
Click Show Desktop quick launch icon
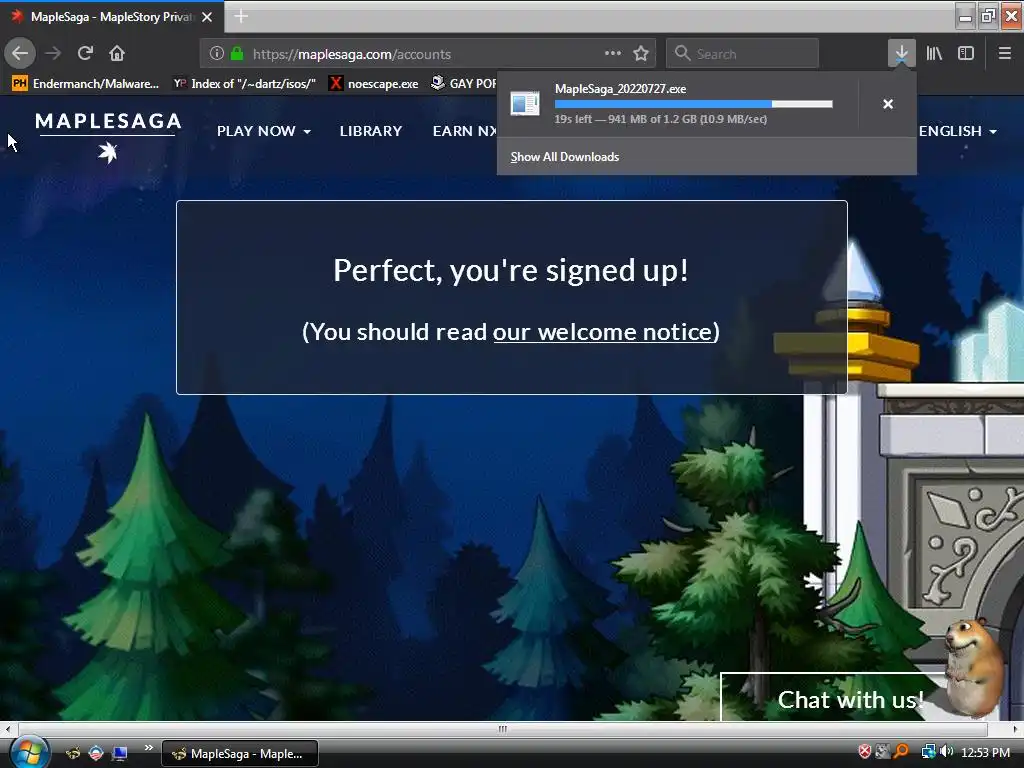pyautogui.click(x=119, y=753)
